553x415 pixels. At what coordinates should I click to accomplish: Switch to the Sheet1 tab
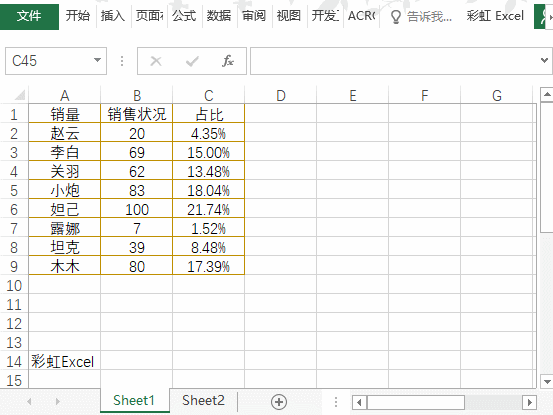click(134, 401)
